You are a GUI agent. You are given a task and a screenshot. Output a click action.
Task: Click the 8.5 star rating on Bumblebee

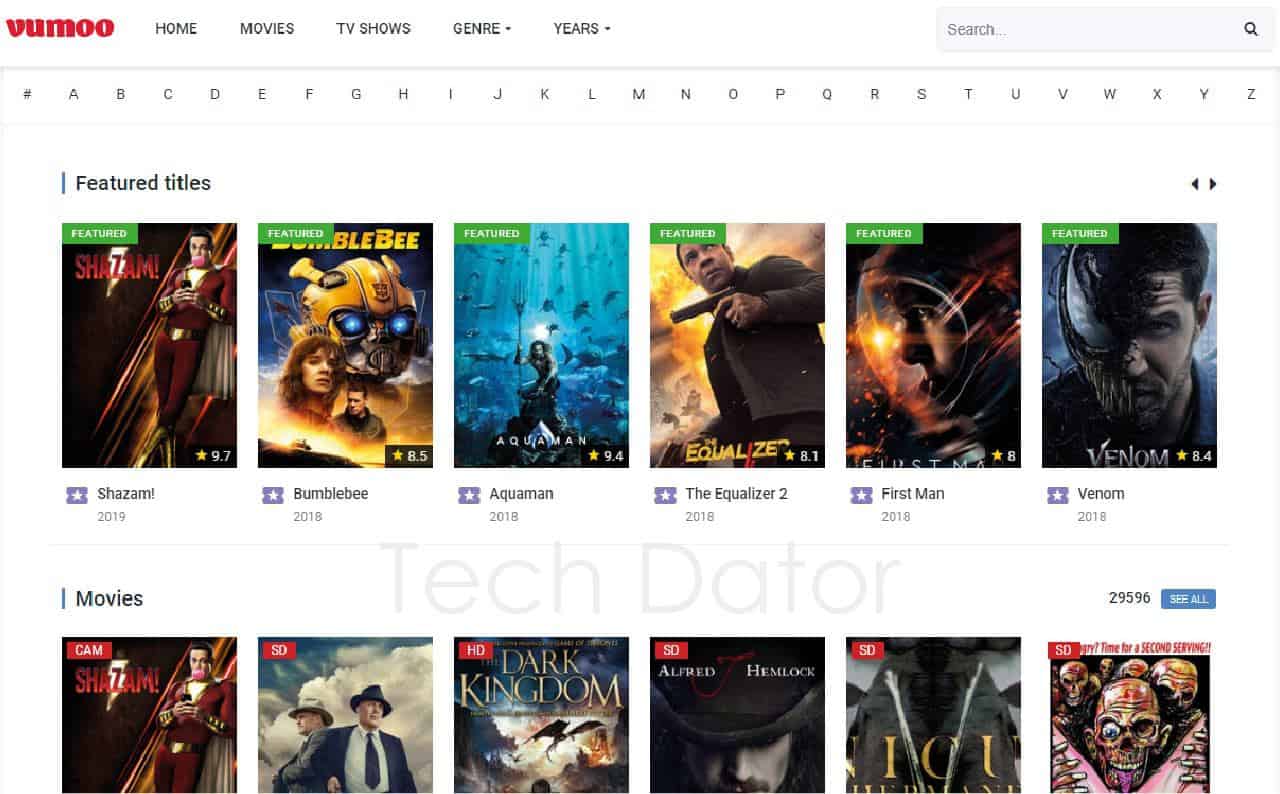[x=409, y=456]
